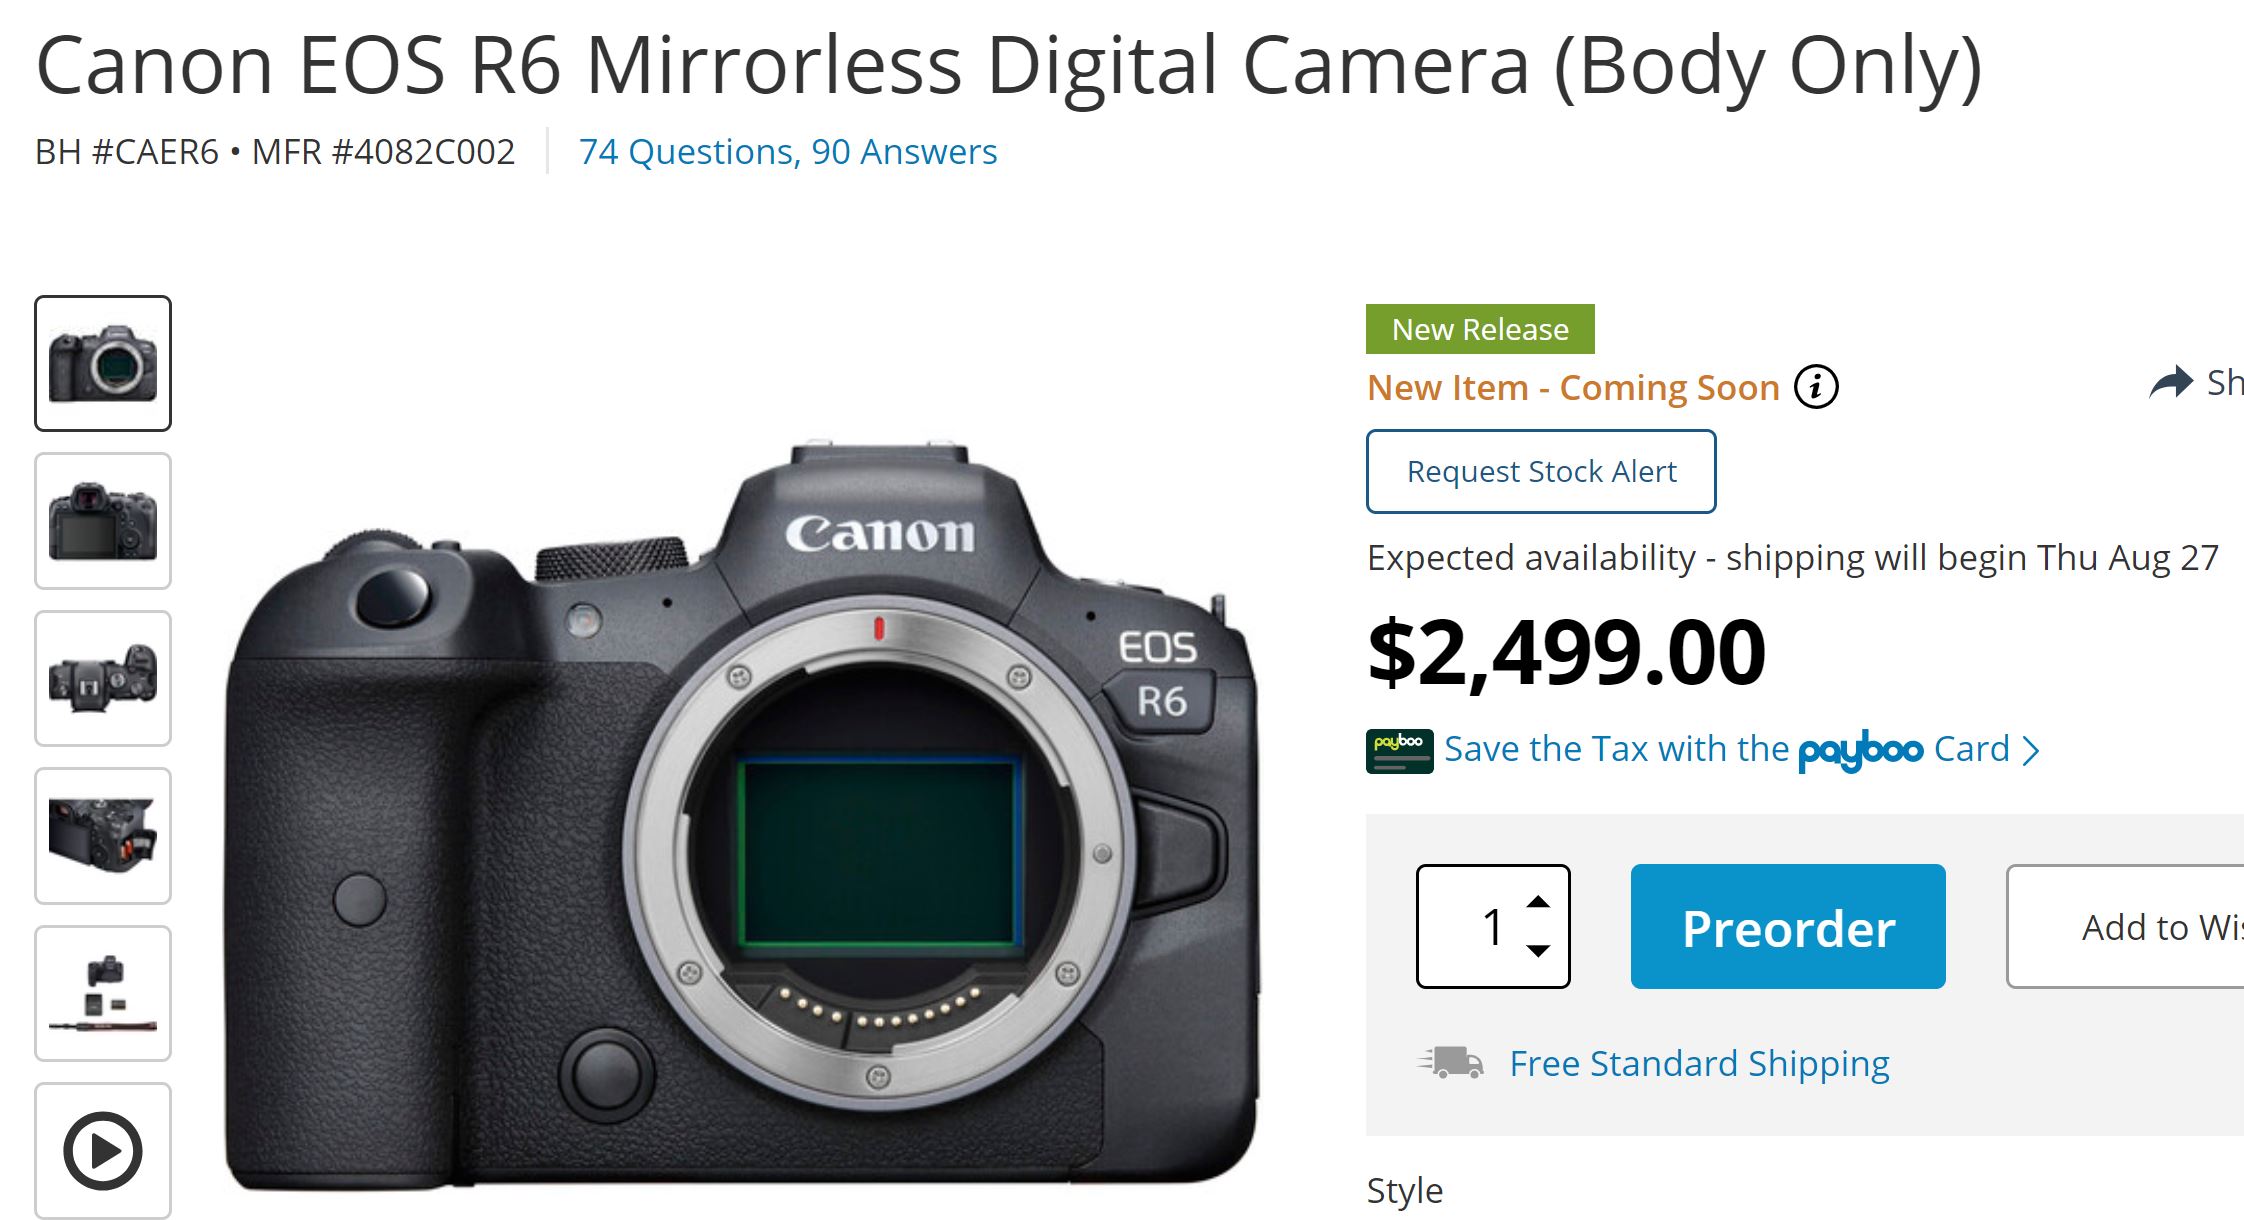
Task: Click the Free Standard Shipping link
Action: click(x=1699, y=1063)
